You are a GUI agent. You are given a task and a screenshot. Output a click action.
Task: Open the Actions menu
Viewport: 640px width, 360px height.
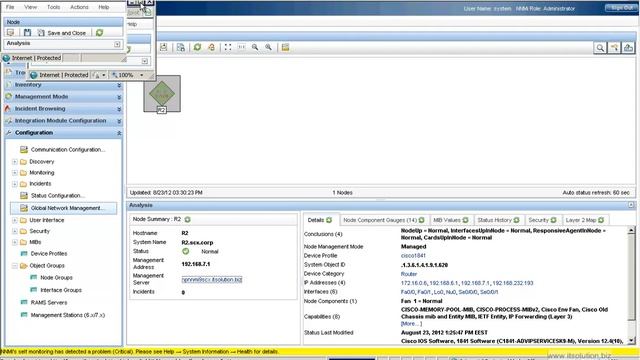tap(79, 7)
